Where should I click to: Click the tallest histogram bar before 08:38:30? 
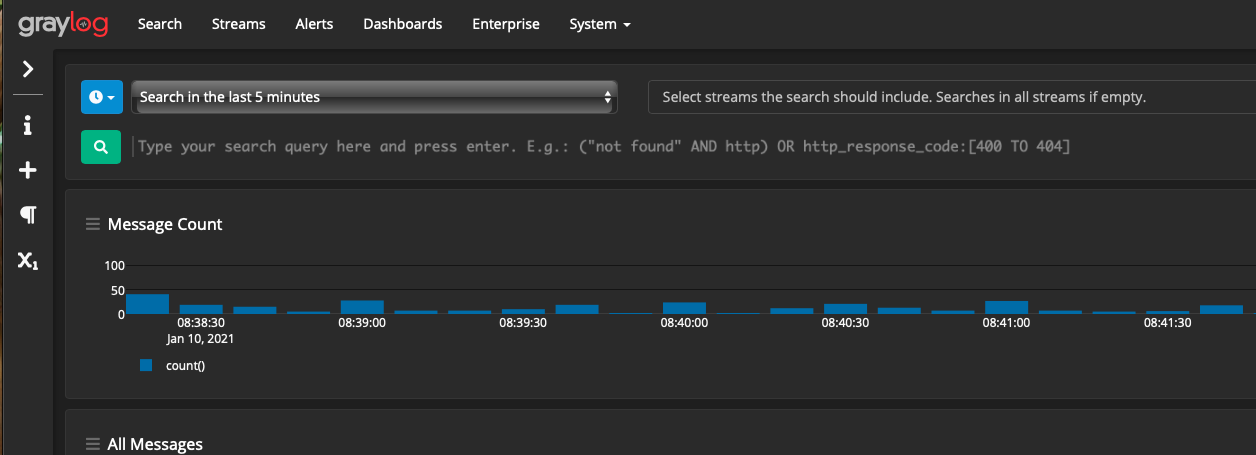pos(147,304)
